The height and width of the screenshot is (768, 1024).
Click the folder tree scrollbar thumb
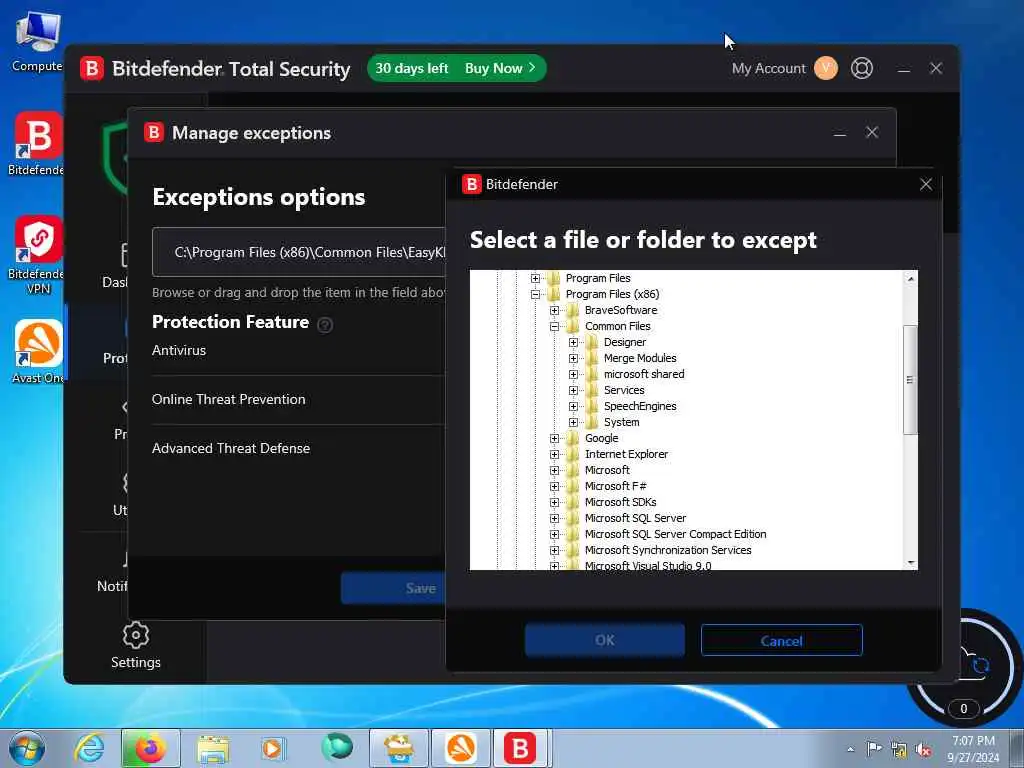pos(910,379)
